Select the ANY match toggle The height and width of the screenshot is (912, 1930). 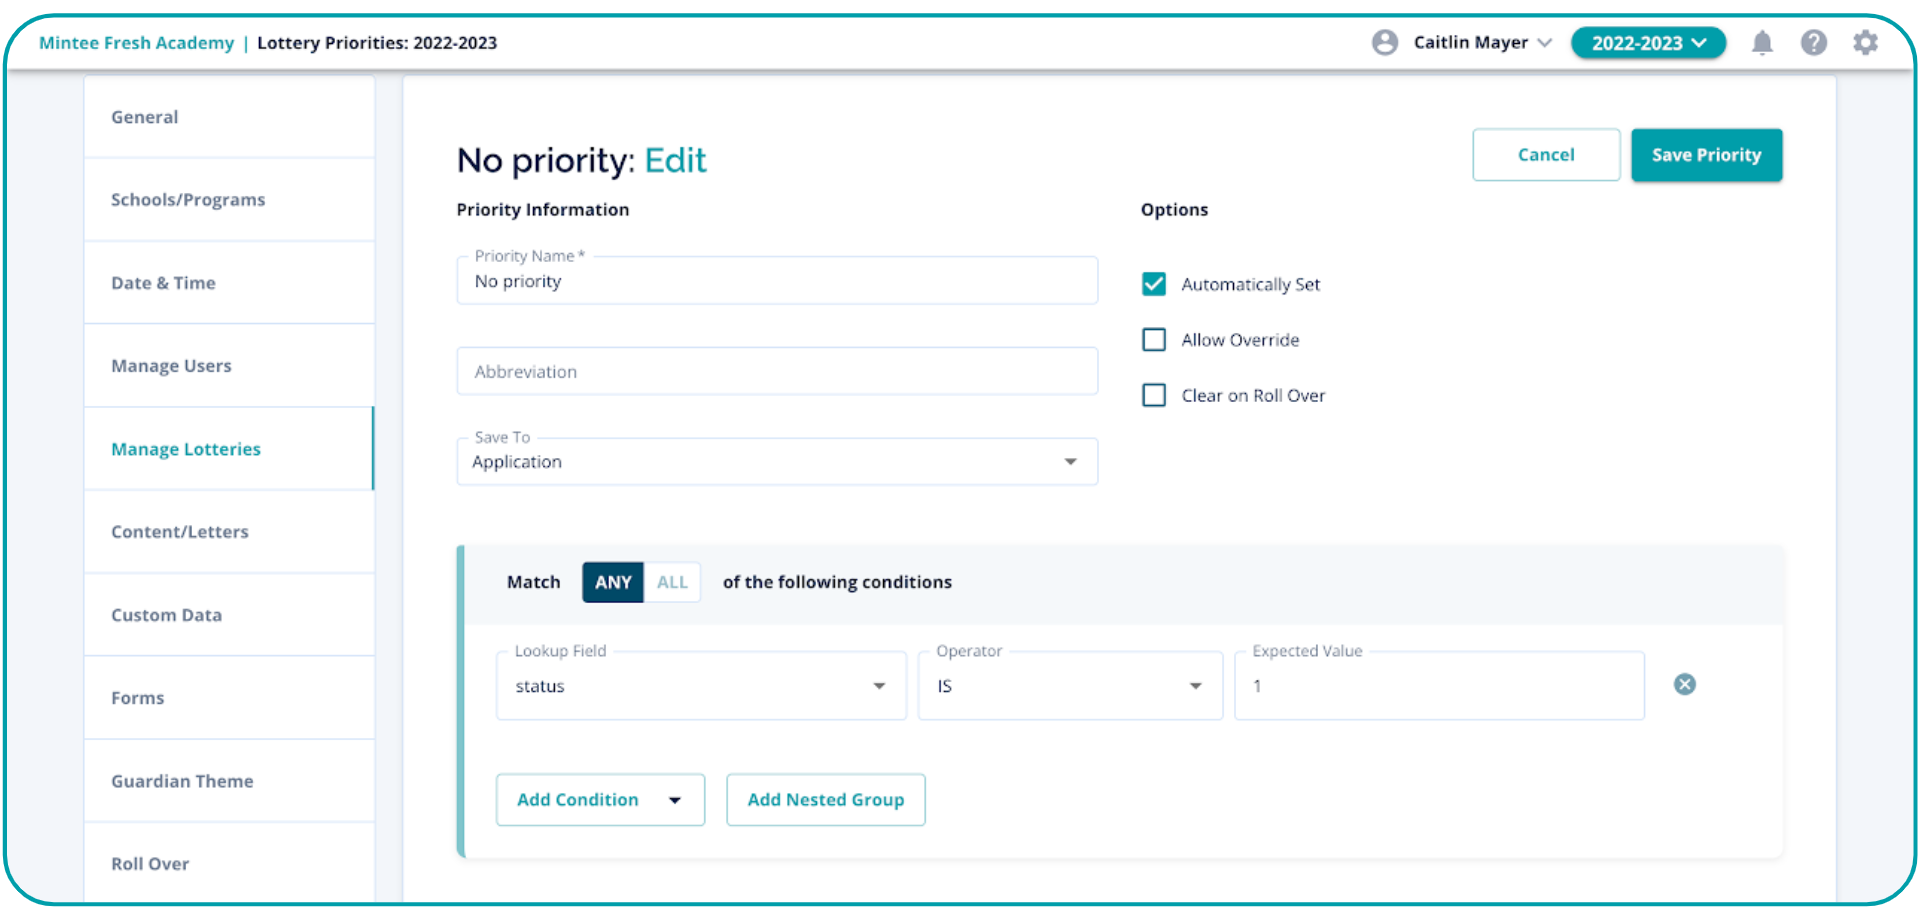613,582
